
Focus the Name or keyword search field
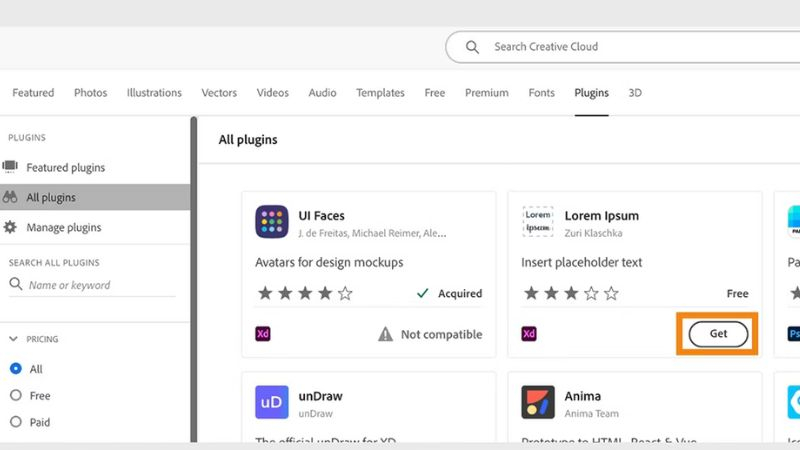[x=92, y=285]
